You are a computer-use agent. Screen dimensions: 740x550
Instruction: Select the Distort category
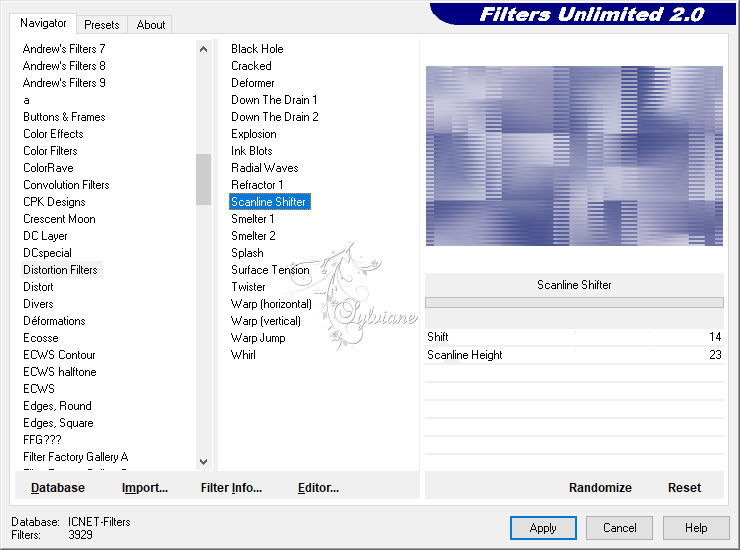pyautogui.click(x=38, y=287)
